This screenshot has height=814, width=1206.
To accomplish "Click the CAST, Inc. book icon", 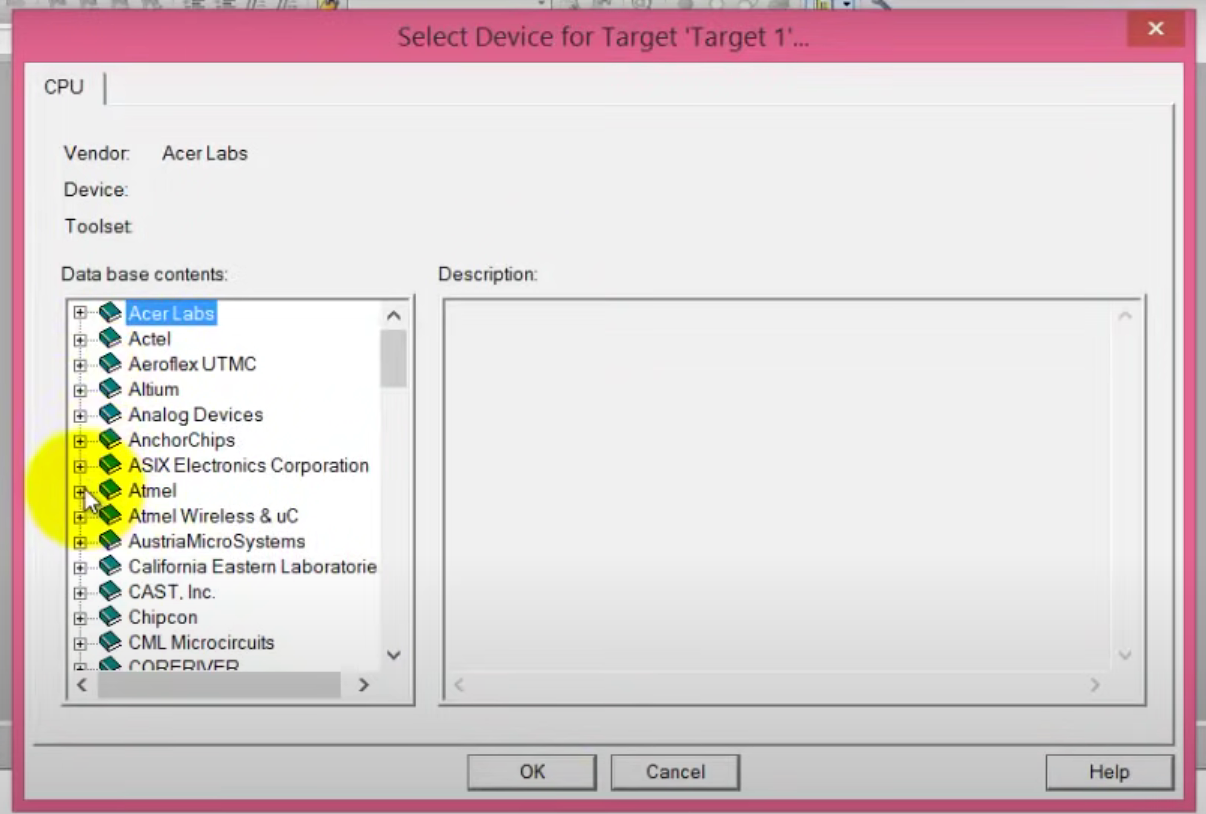I will (110, 592).
